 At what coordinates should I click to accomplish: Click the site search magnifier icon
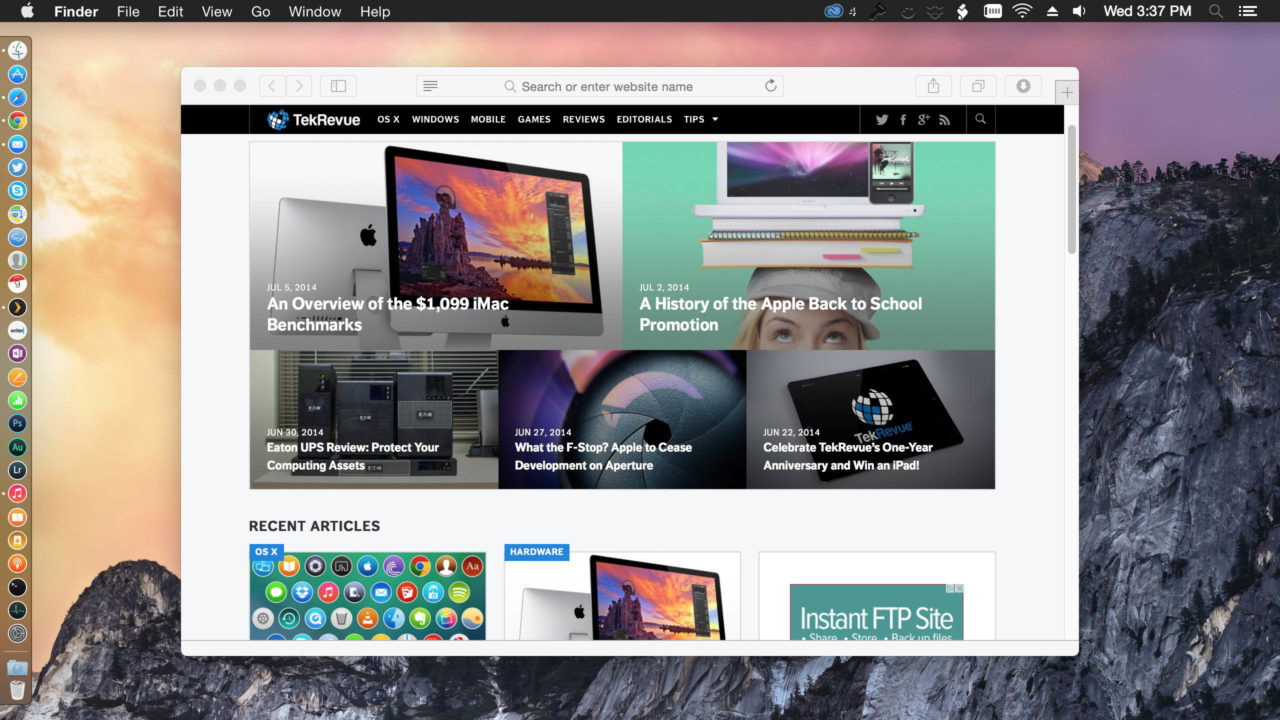click(980, 119)
